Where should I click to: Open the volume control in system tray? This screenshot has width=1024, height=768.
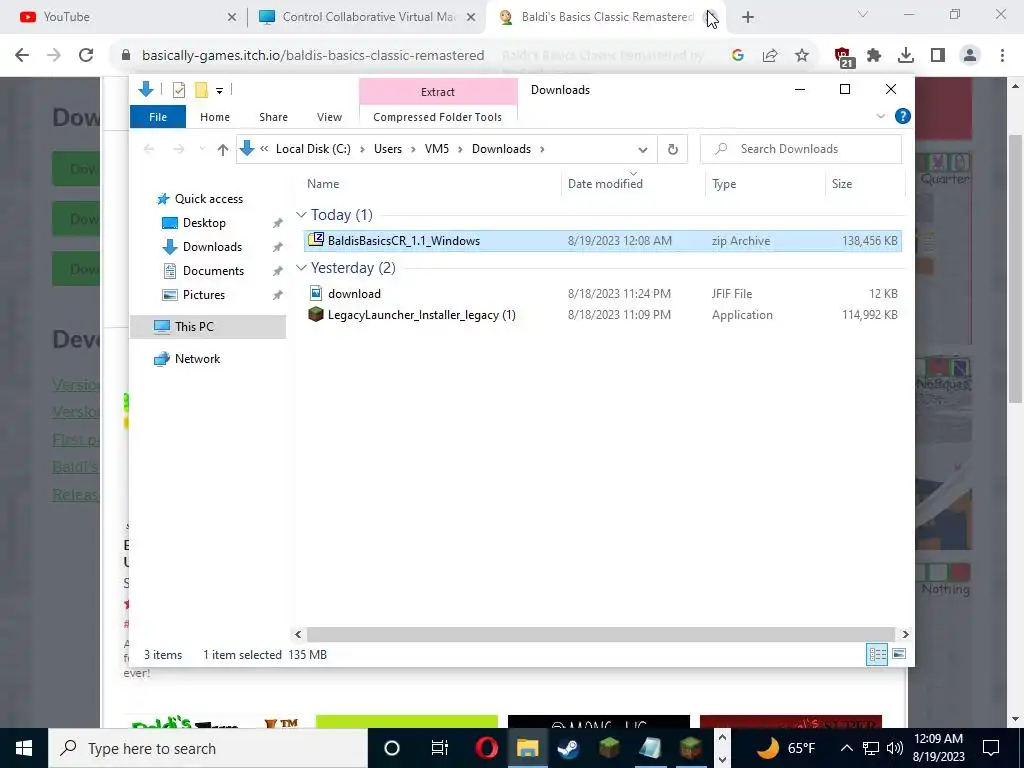(895, 748)
